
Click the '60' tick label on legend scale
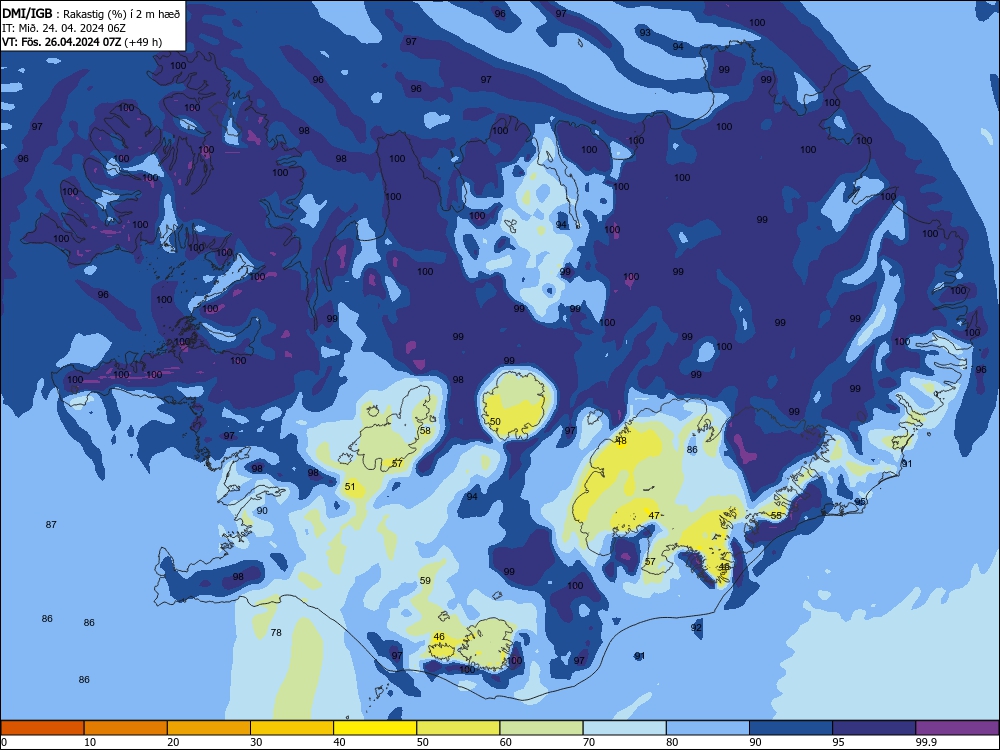(x=506, y=742)
